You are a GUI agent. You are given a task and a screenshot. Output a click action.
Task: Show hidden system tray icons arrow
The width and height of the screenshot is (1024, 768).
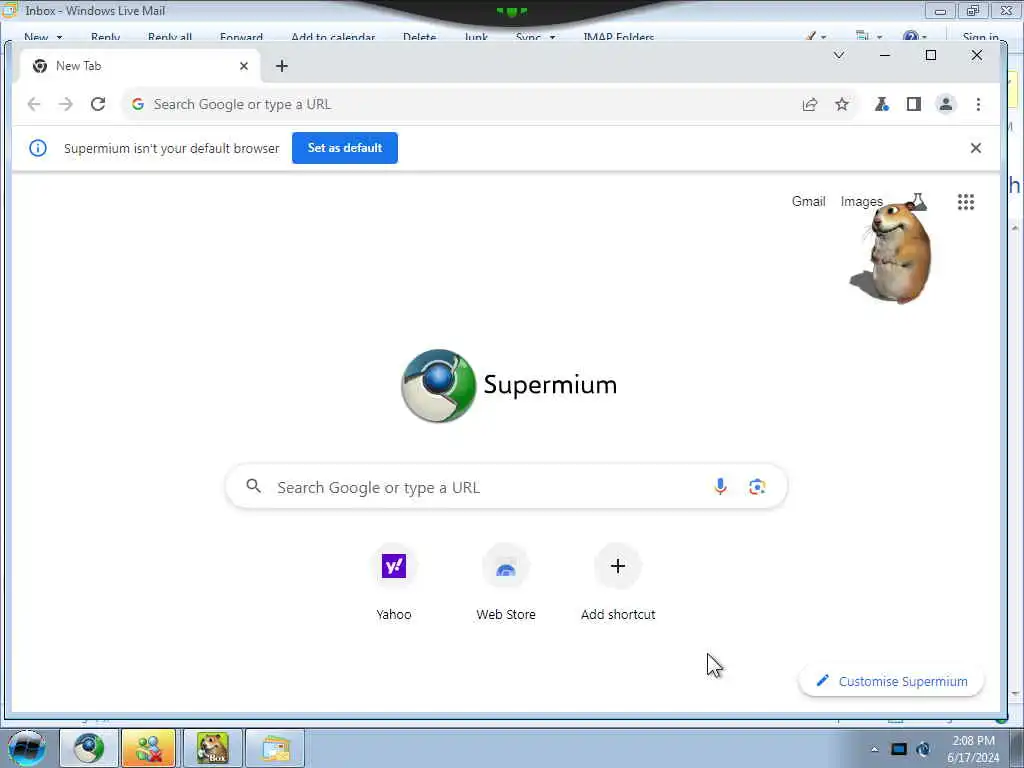[874, 749]
